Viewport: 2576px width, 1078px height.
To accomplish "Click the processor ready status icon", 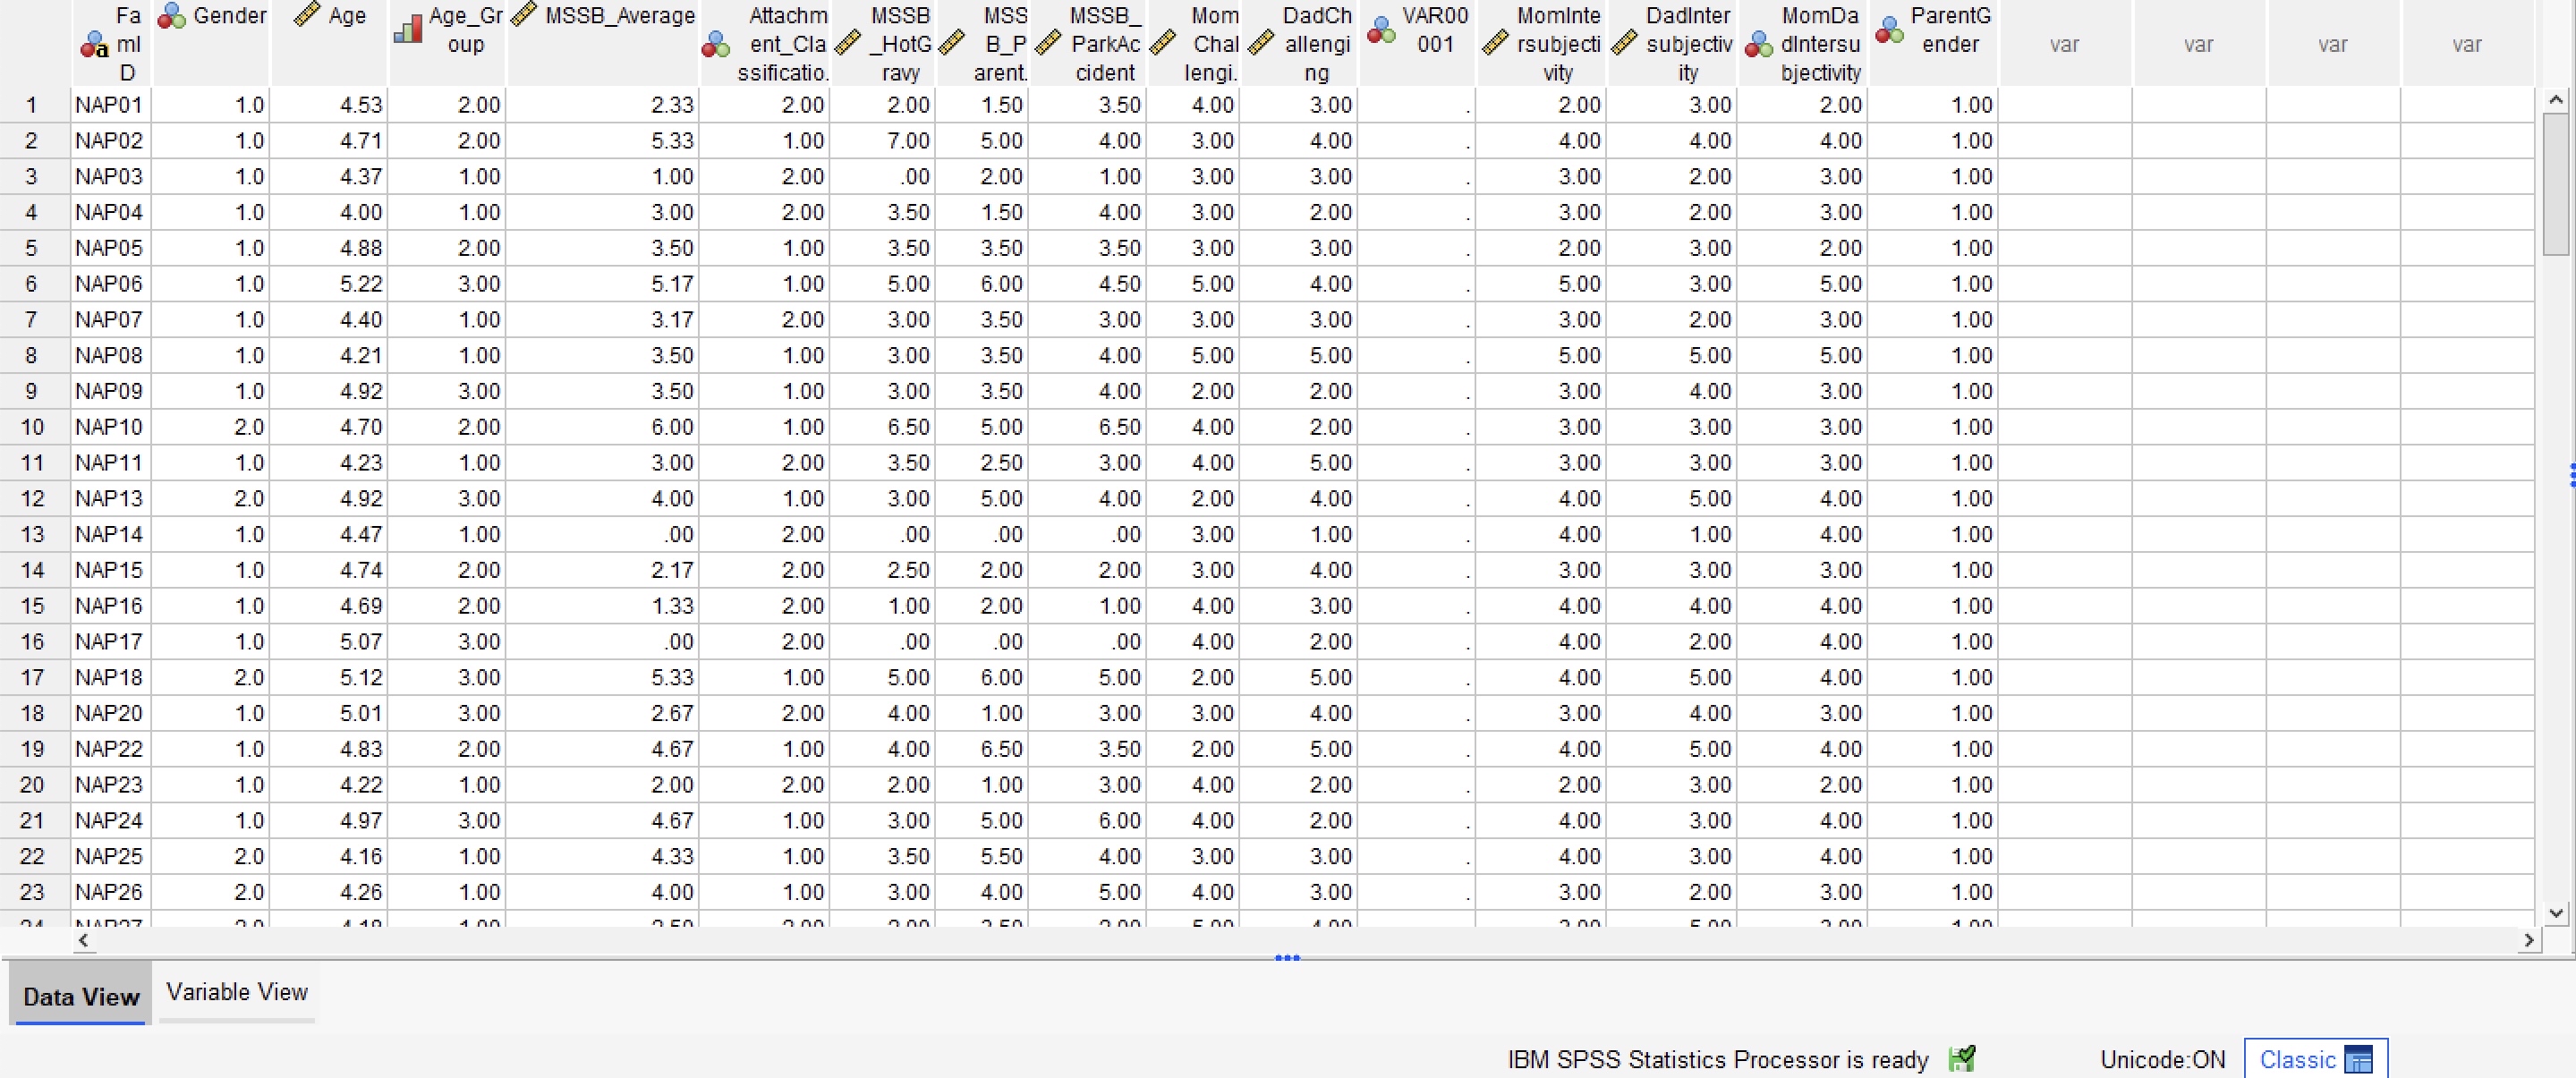I will tap(1962, 1058).
